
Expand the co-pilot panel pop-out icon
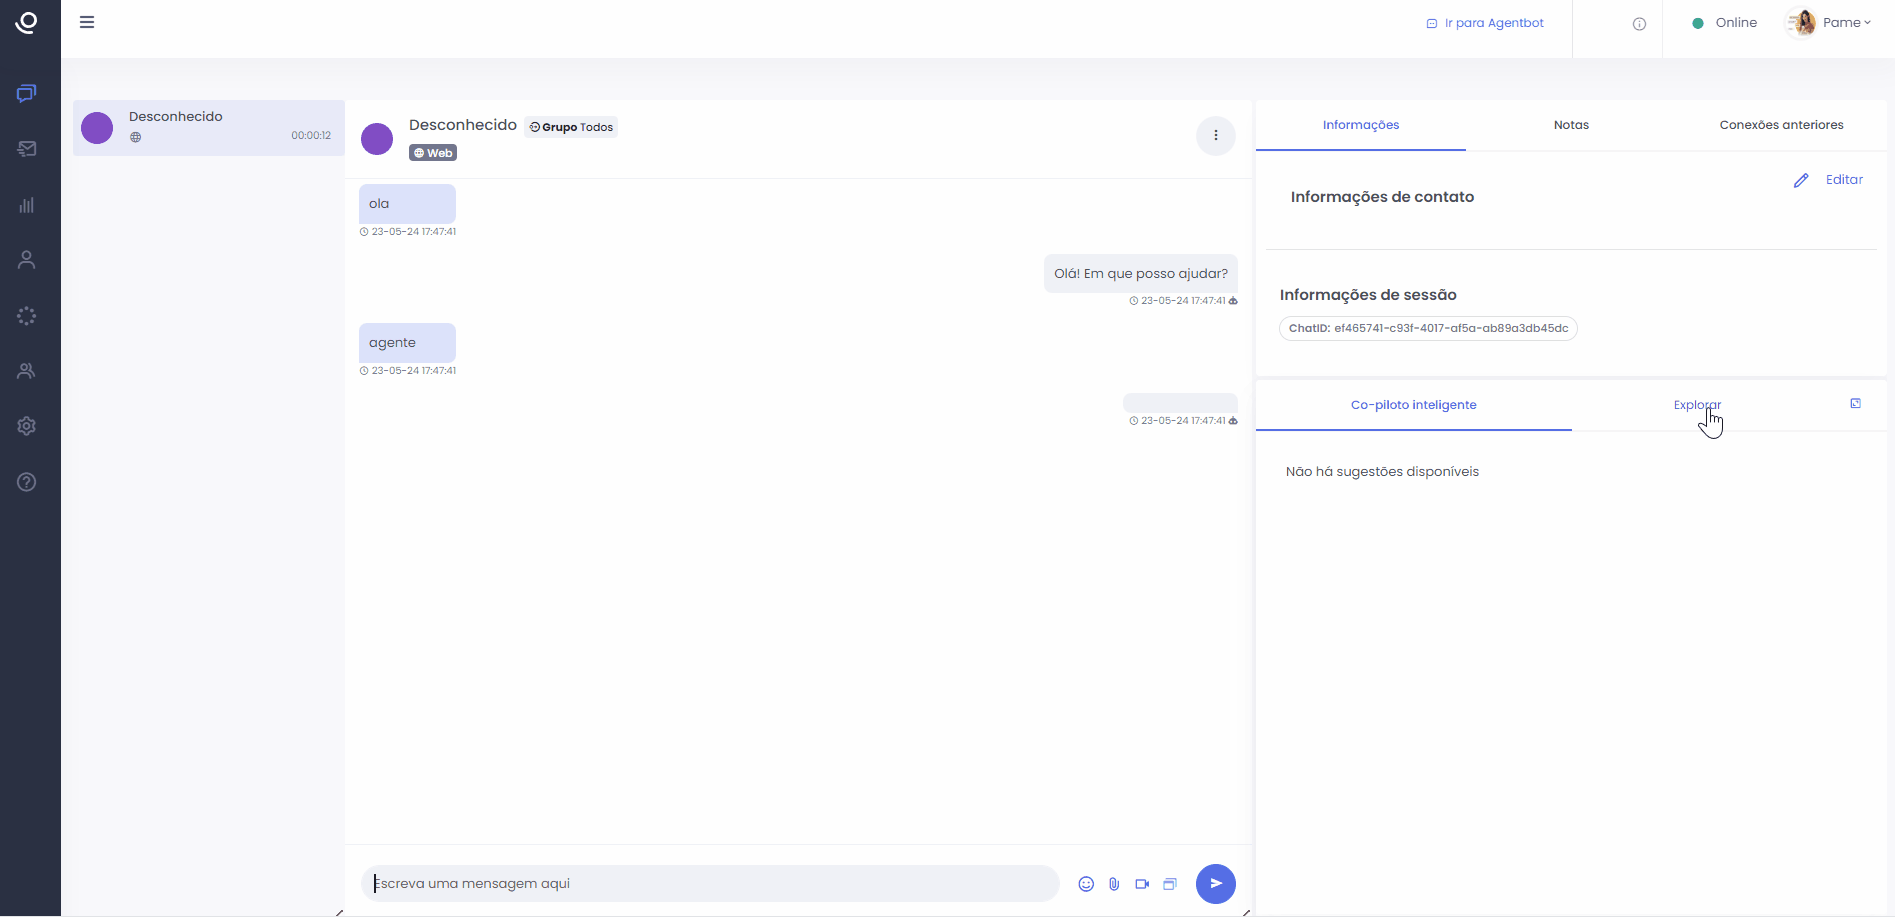(1855, 404)
